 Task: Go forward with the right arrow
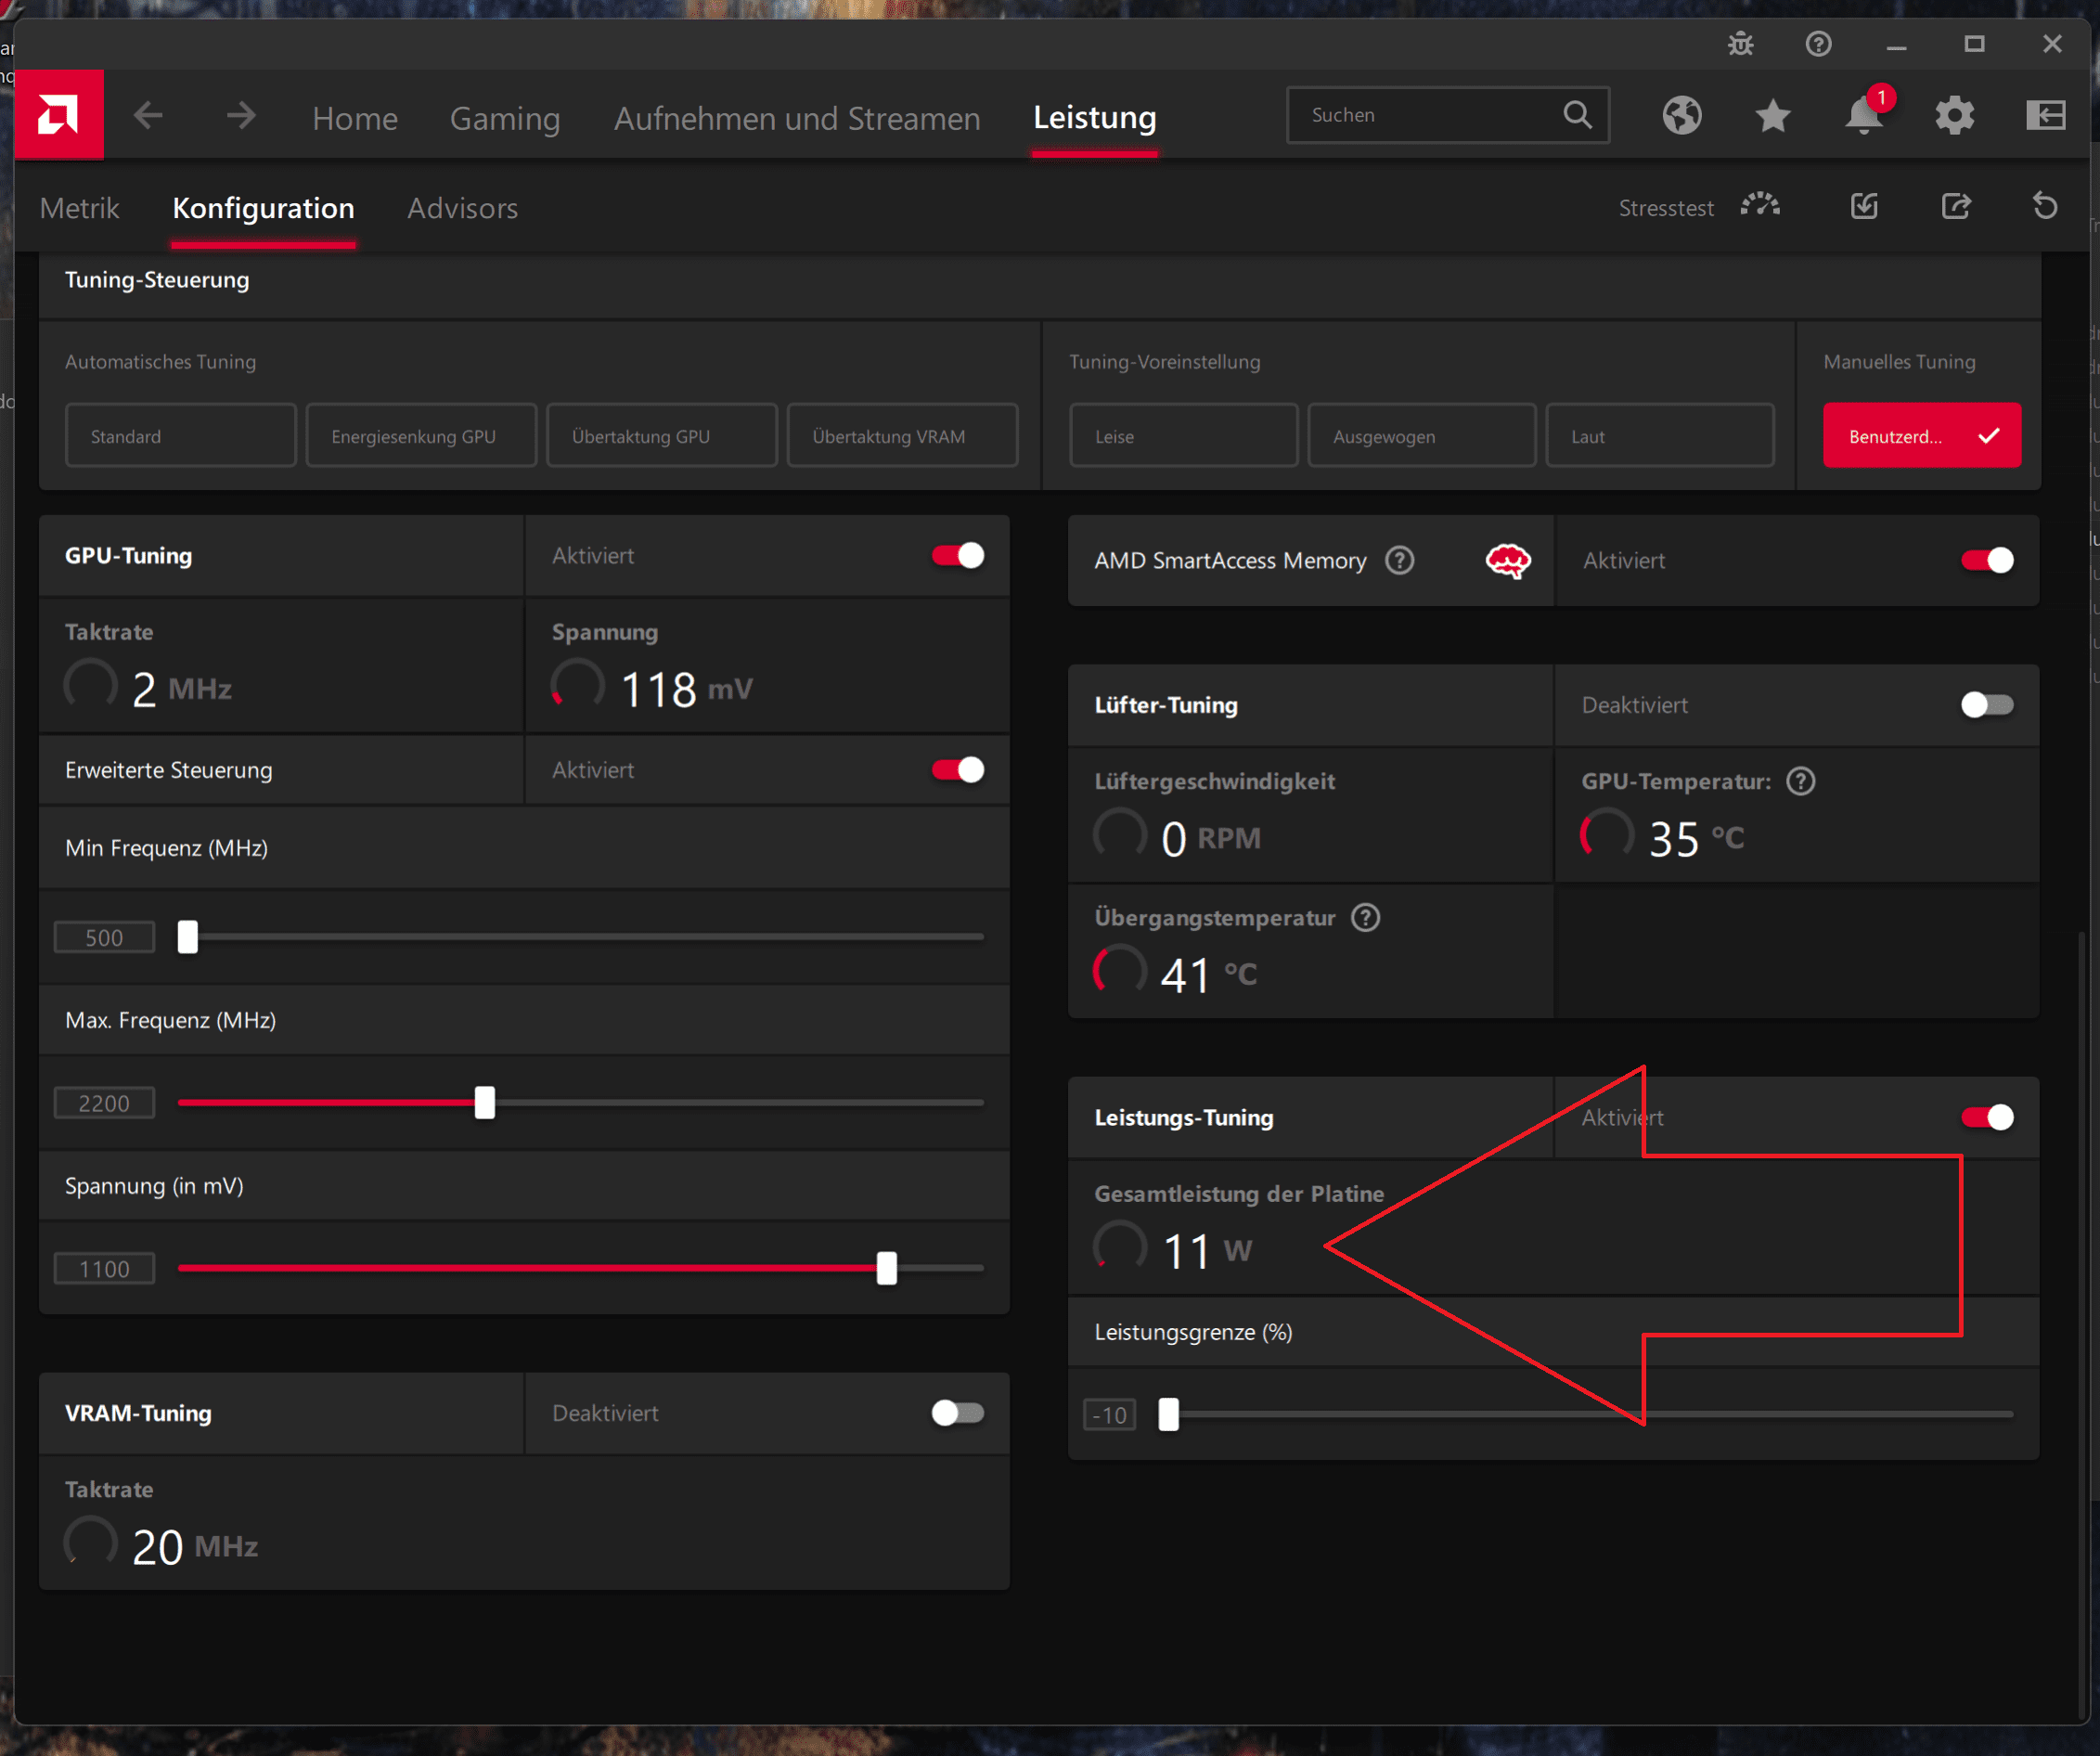241,116
